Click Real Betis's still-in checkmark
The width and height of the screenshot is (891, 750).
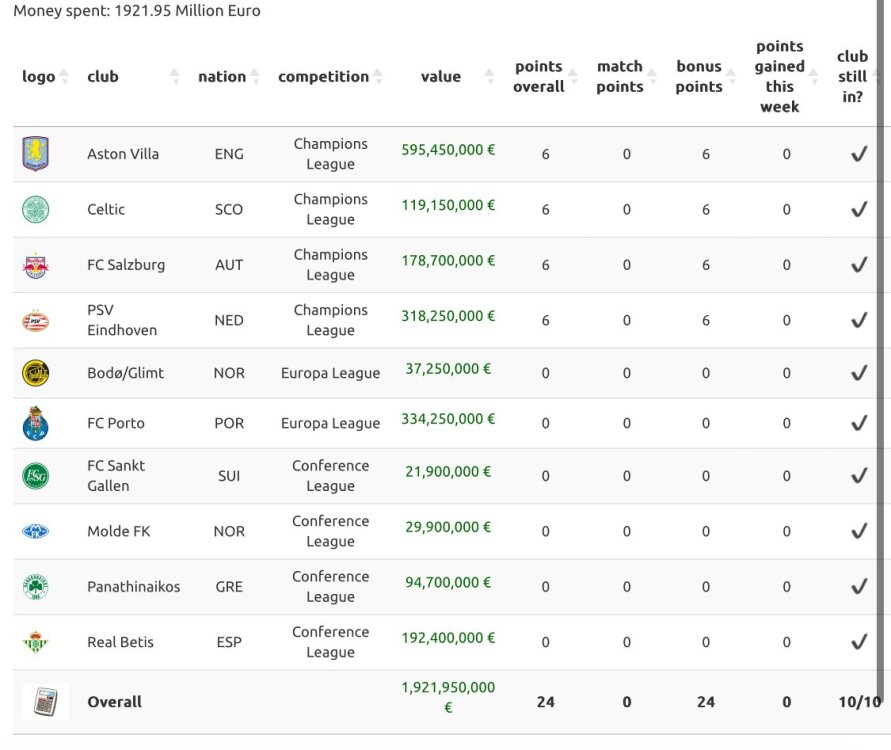858,642
